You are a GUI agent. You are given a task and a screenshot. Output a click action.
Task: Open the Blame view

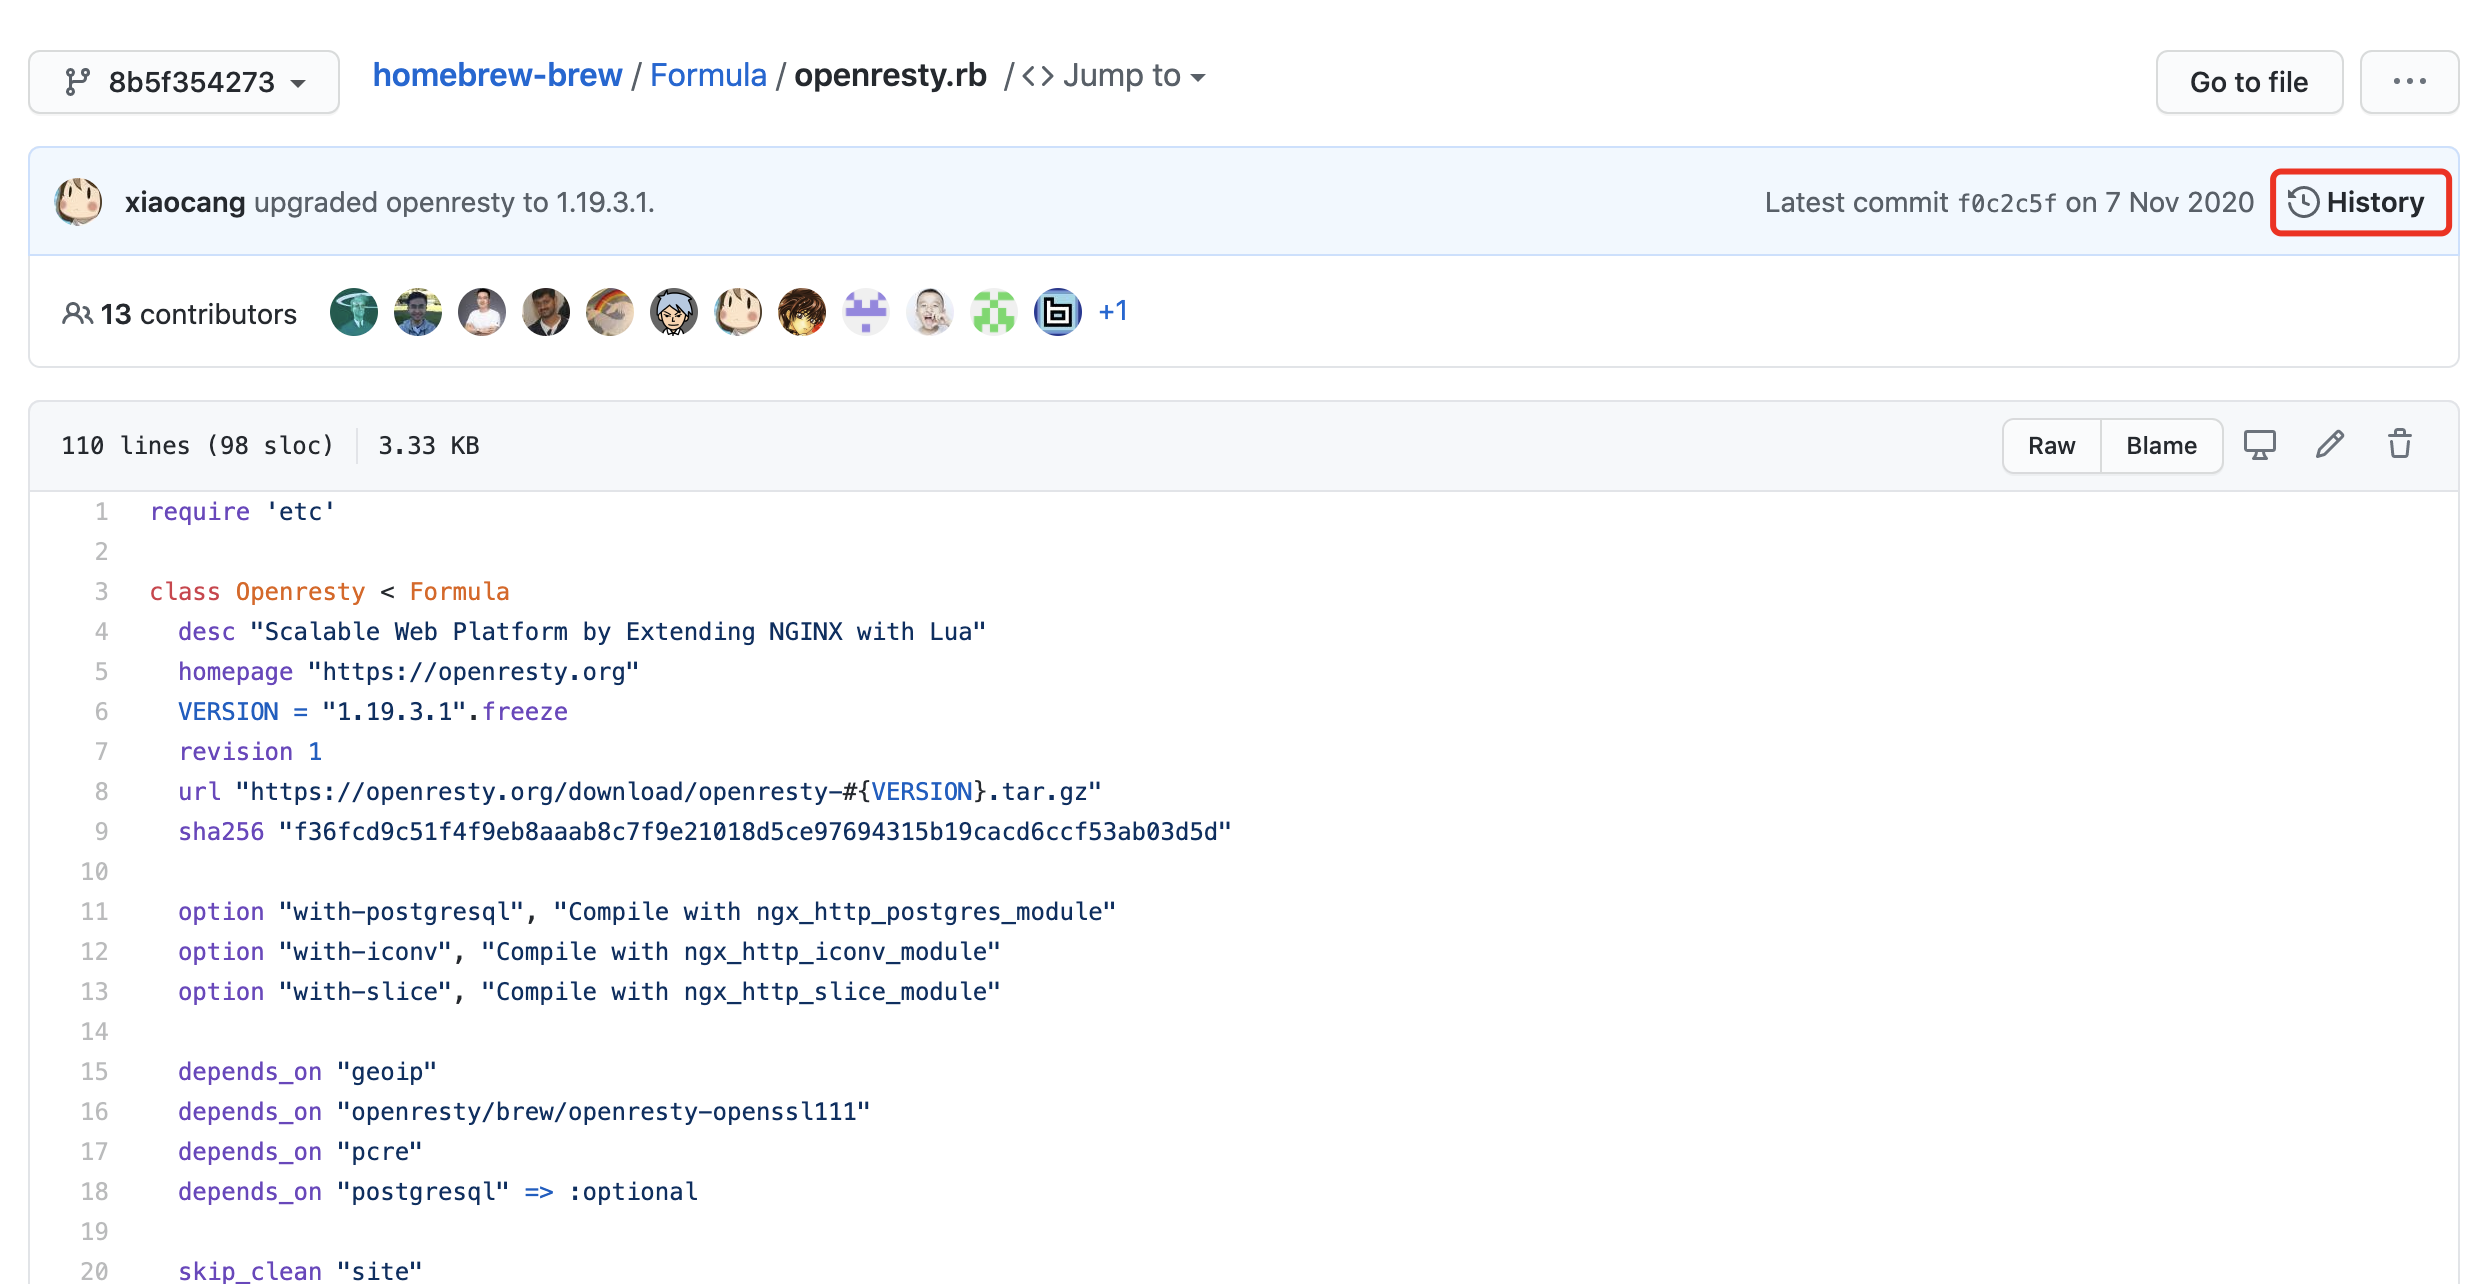click(2161, 446)
